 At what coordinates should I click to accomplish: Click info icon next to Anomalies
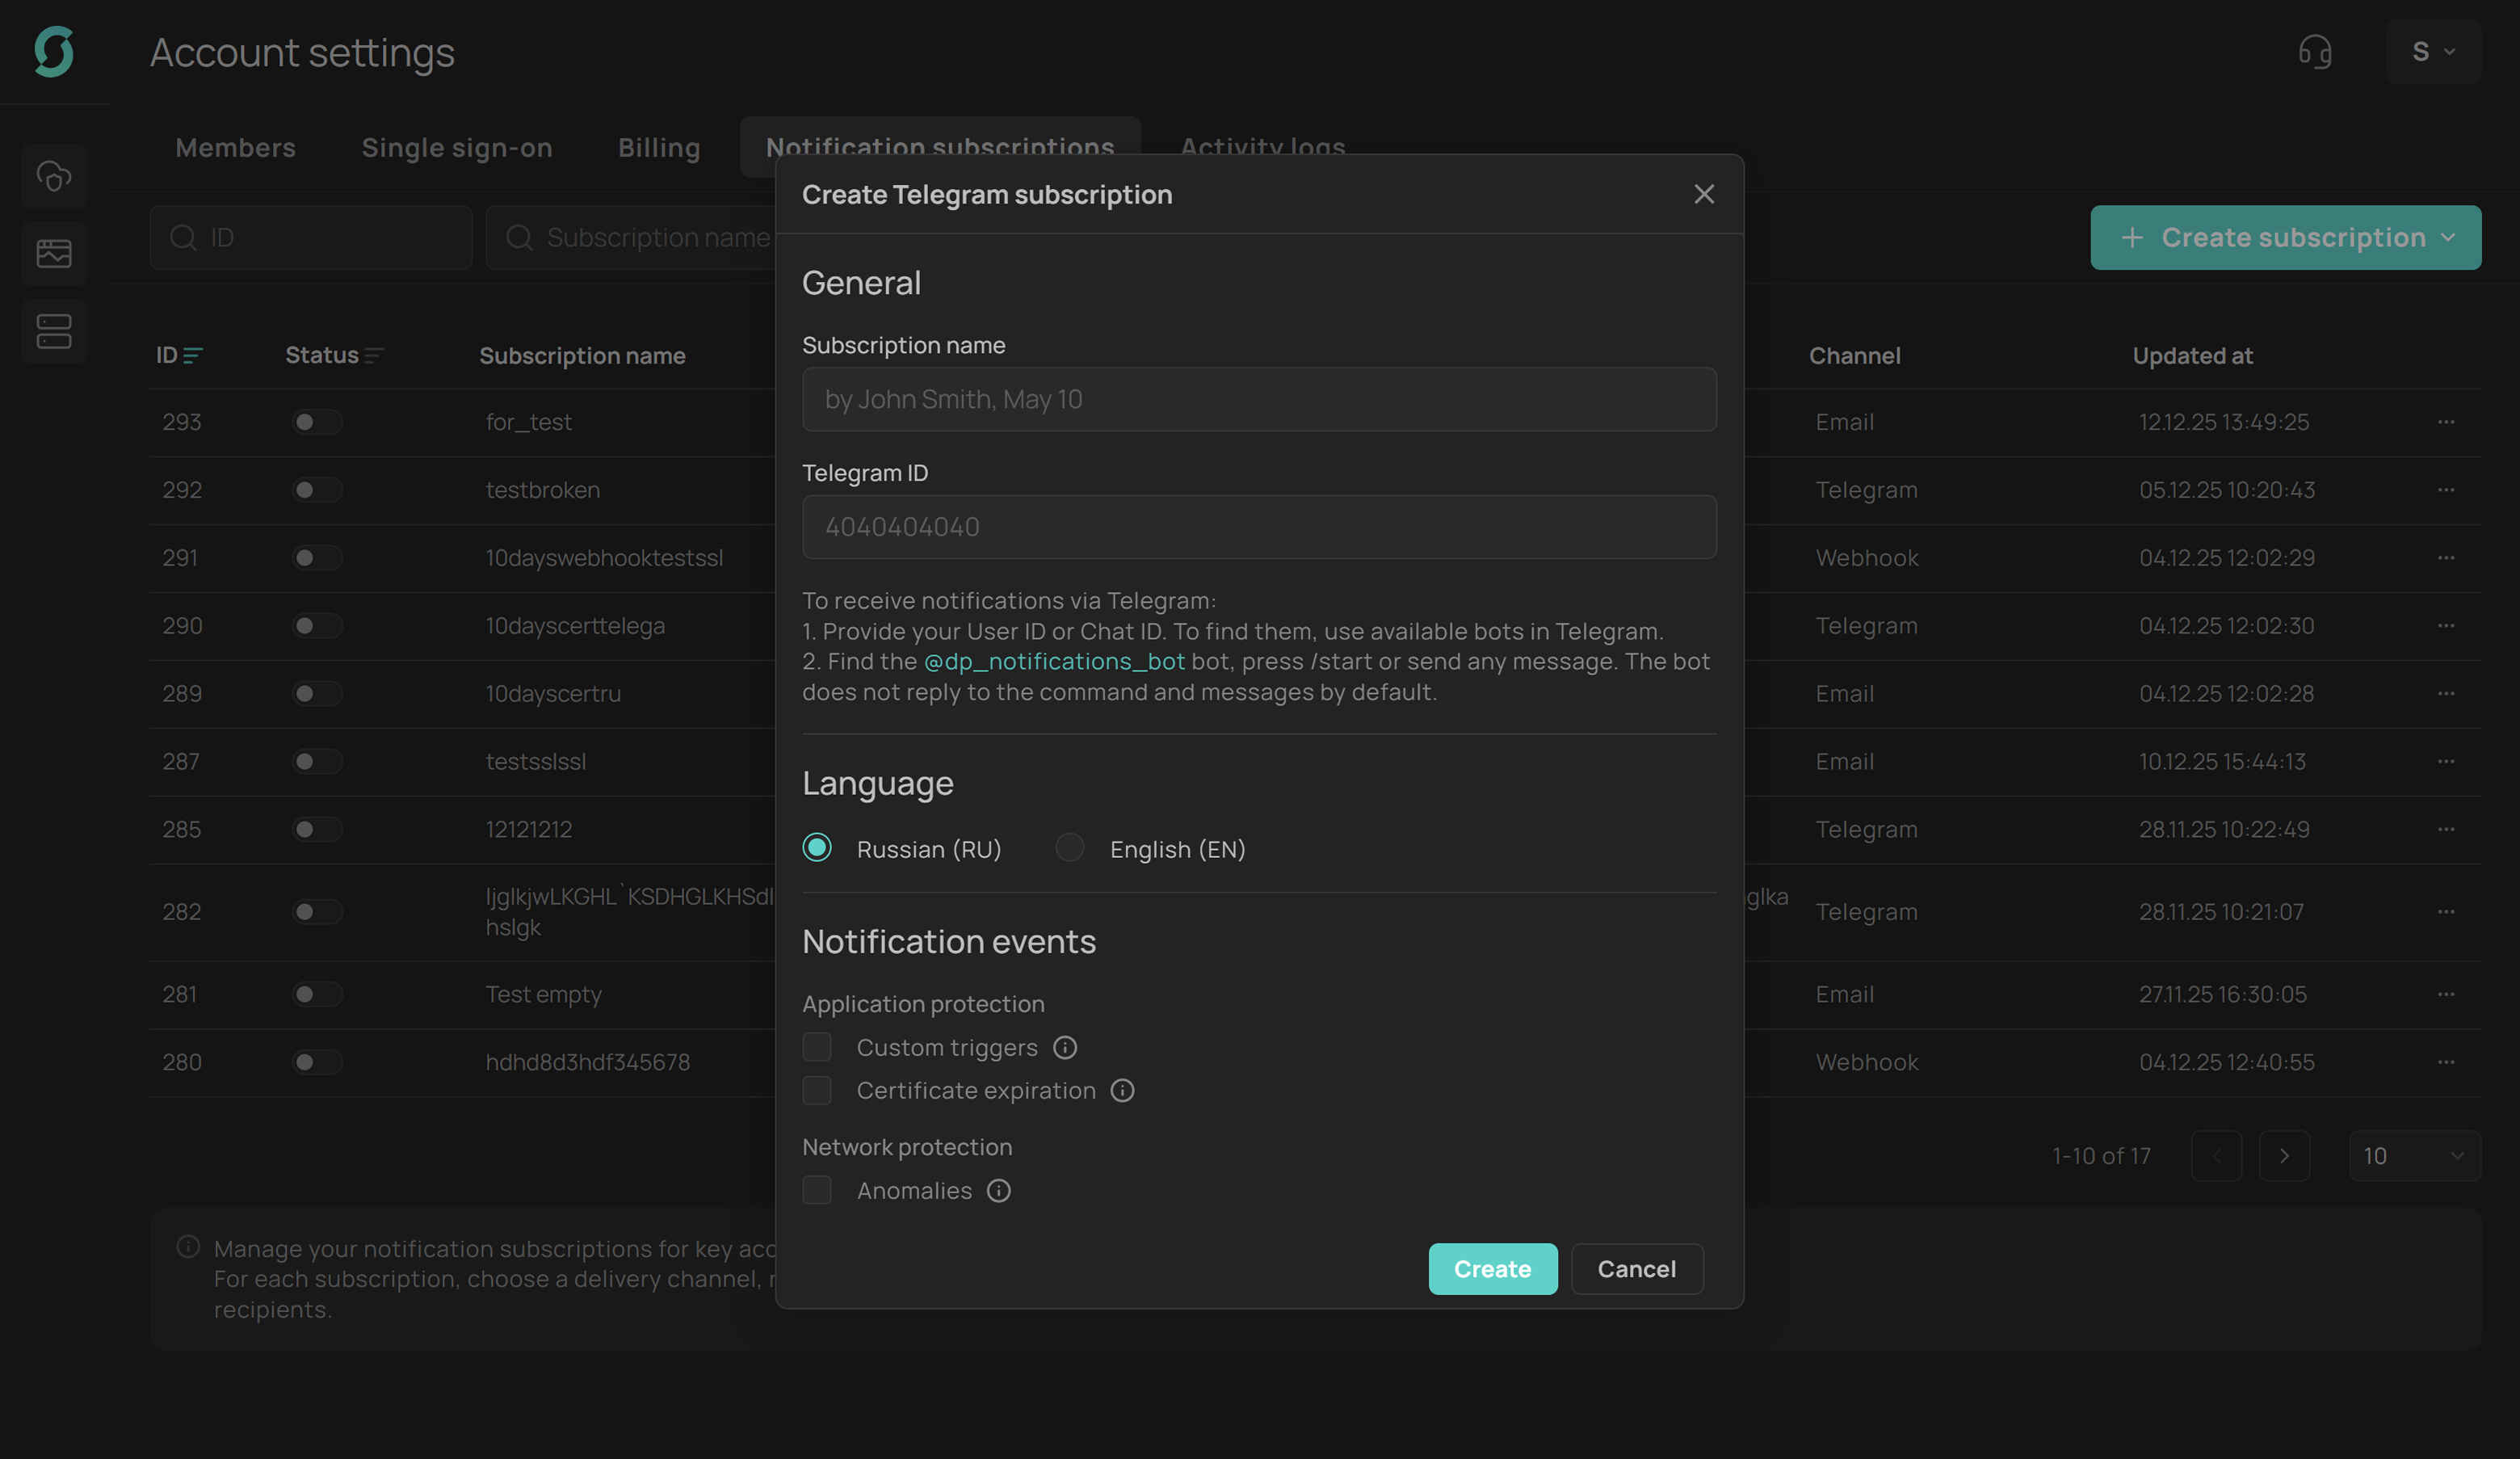point(998,1190)
